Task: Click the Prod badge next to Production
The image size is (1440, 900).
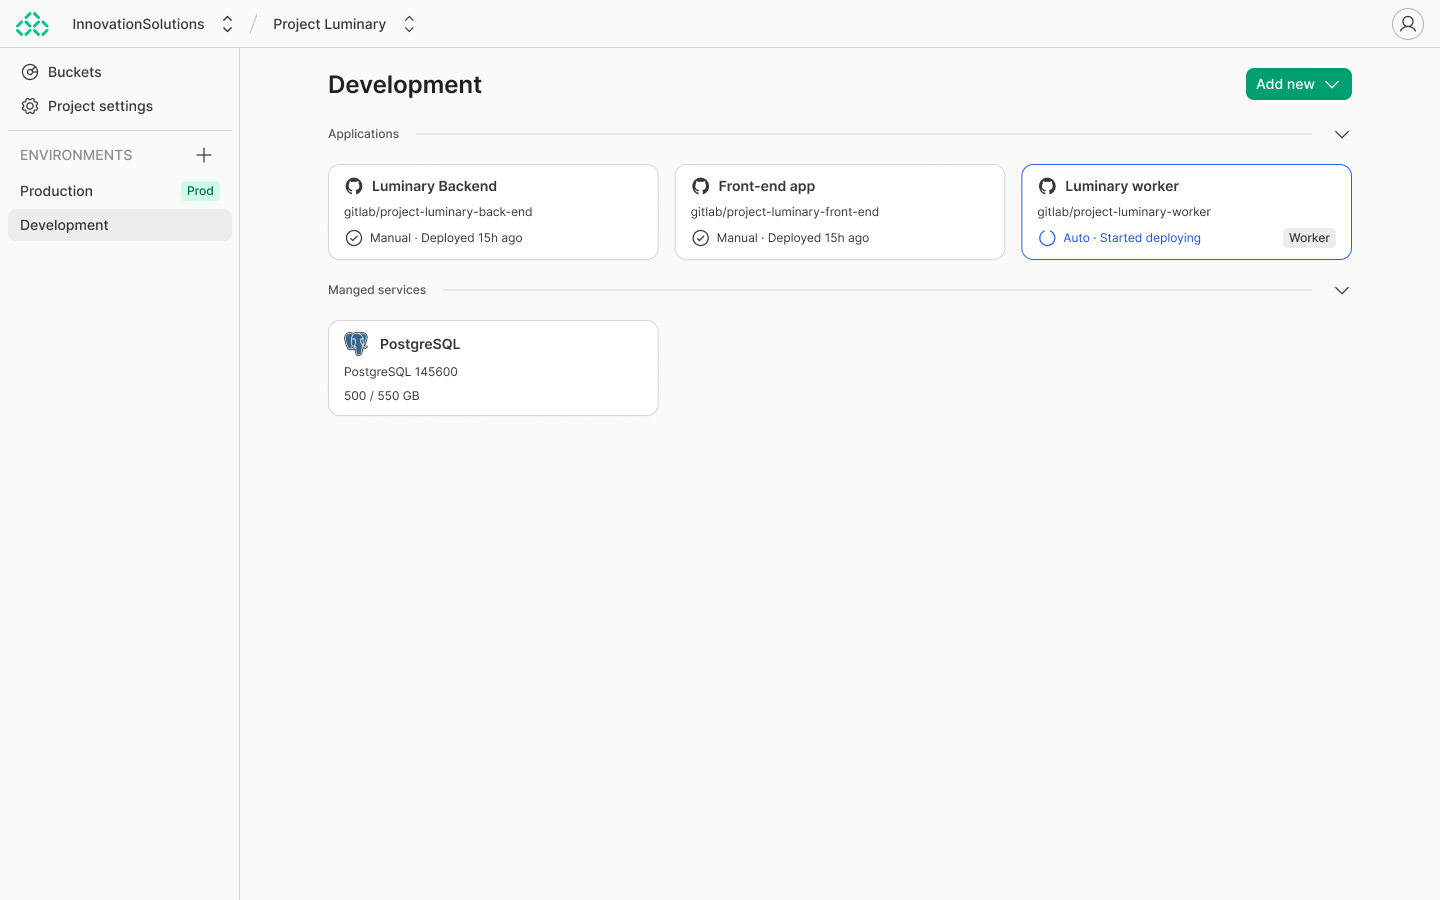Action: coord(200,191)
